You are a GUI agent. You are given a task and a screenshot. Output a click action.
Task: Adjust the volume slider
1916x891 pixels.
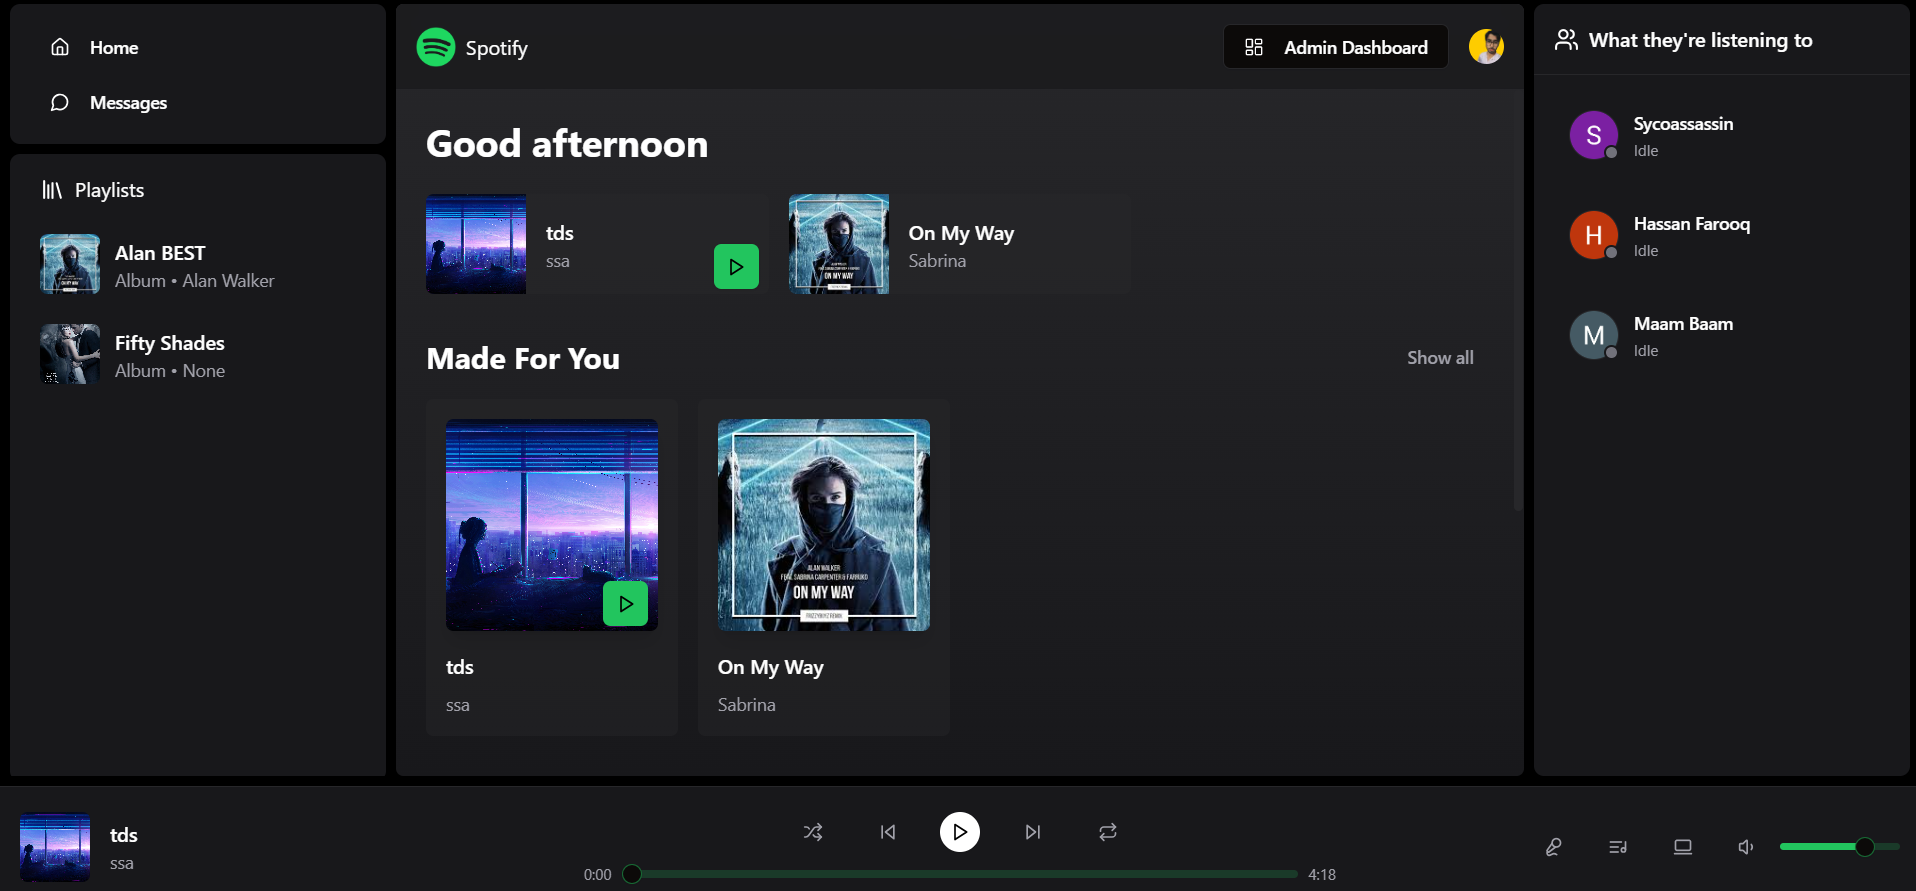pos(1840,847)
